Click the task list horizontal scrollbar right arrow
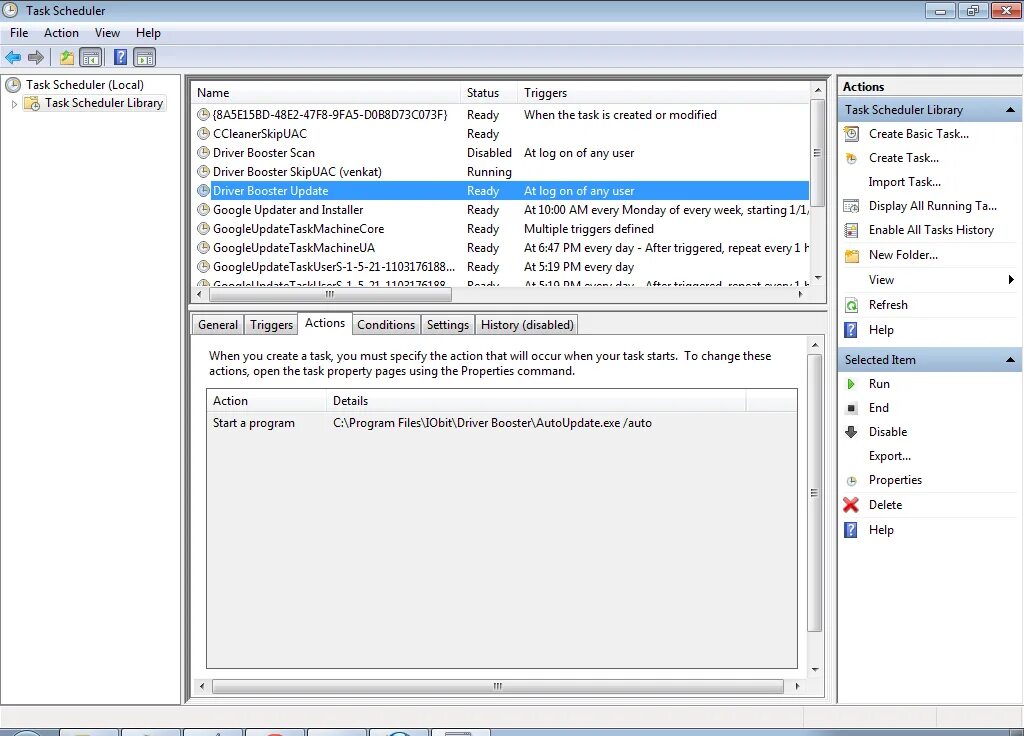The image size is (1024, 736). click(x=801, y=295)
